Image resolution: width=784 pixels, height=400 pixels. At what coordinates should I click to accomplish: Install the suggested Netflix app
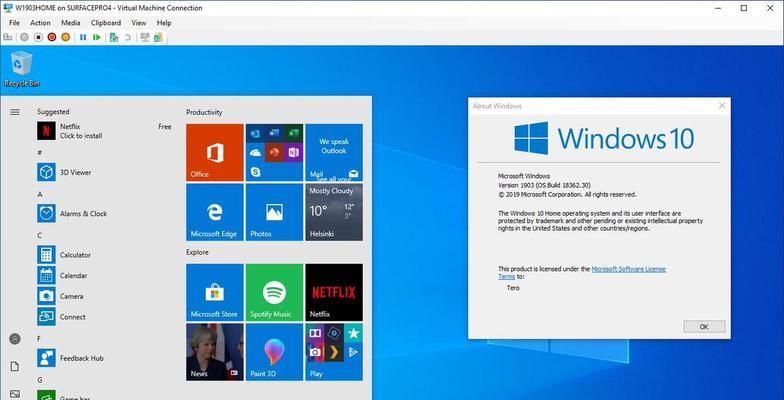click(104, 131)
